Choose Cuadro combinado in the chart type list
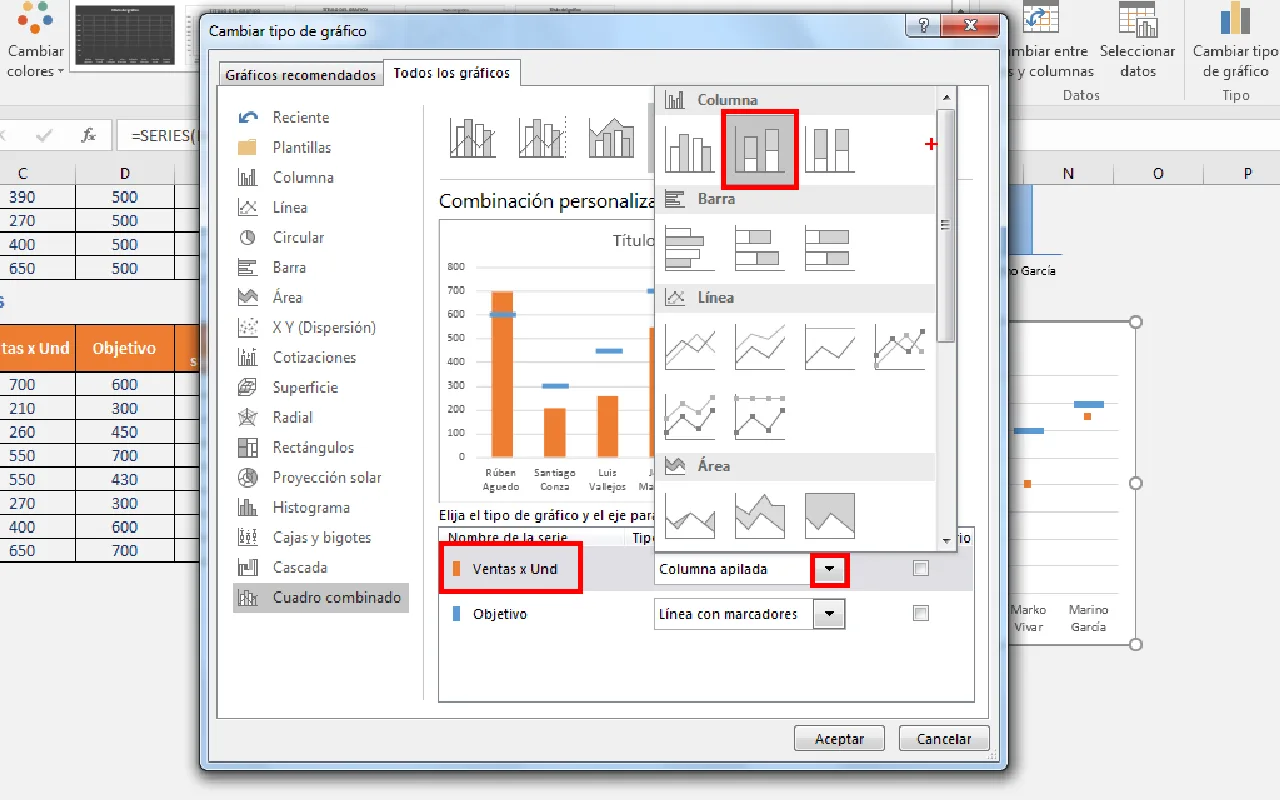 coord(321,598)
